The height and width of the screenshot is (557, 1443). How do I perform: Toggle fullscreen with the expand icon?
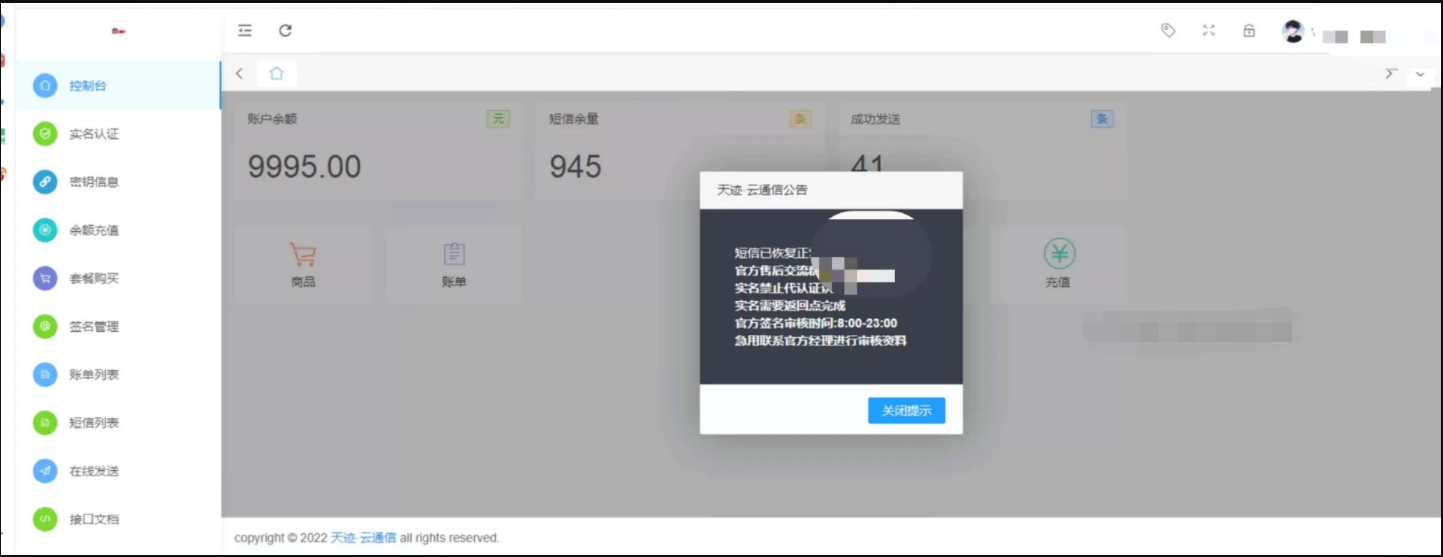tap(1208, 31)
